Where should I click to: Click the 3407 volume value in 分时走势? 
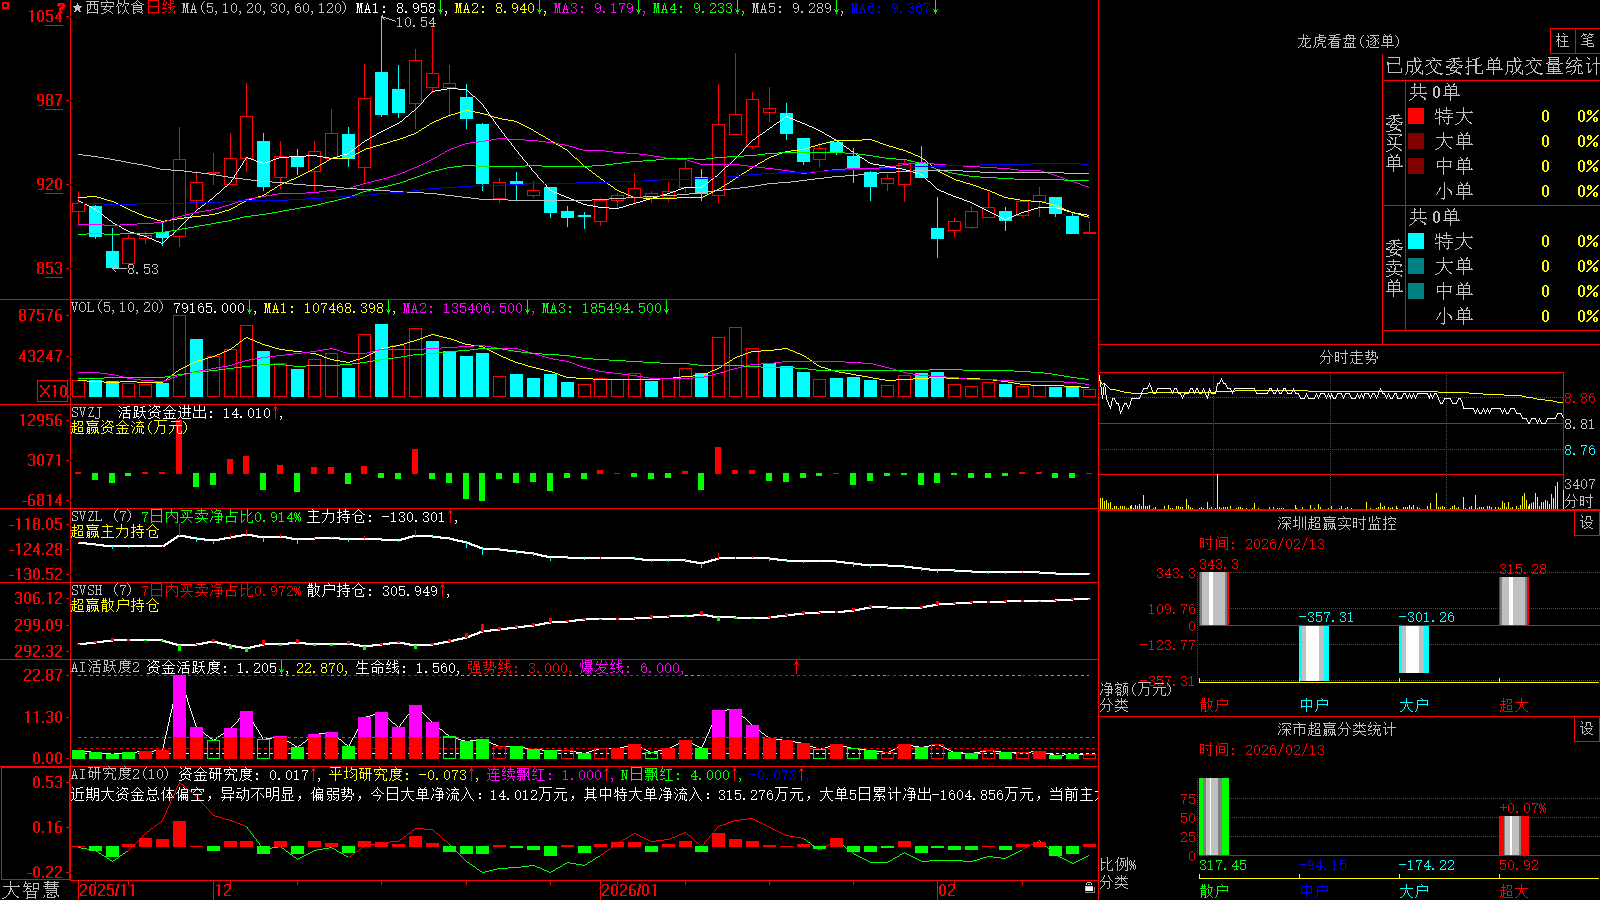pyautogui.click(x=1580, y=484)
